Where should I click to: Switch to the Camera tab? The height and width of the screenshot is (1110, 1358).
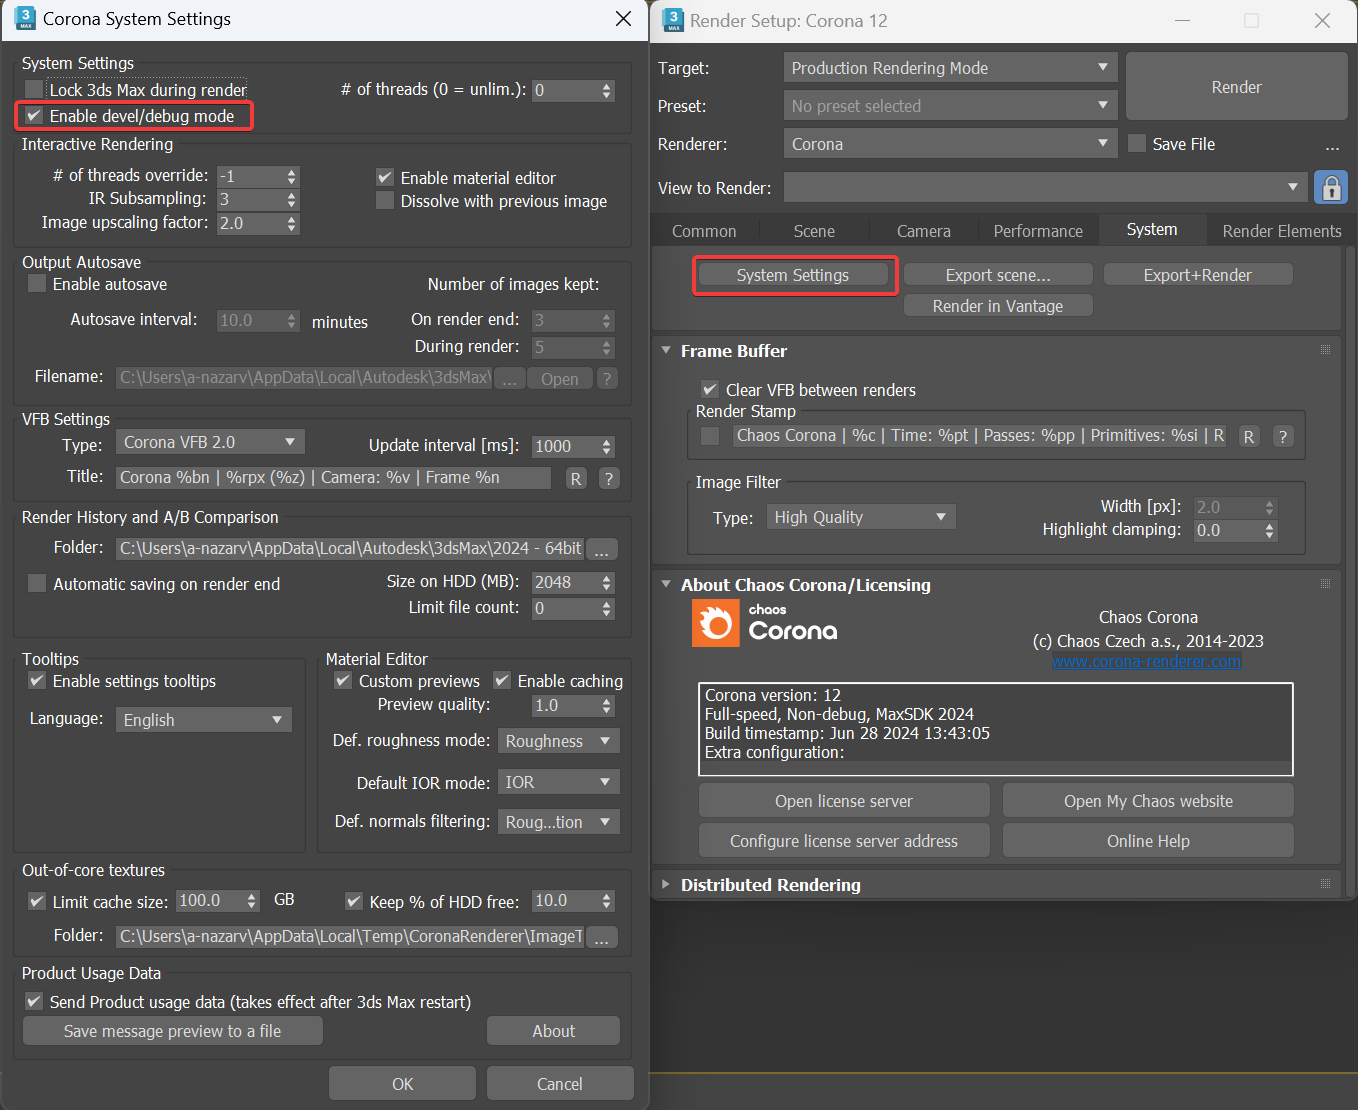tap(923, 231)
